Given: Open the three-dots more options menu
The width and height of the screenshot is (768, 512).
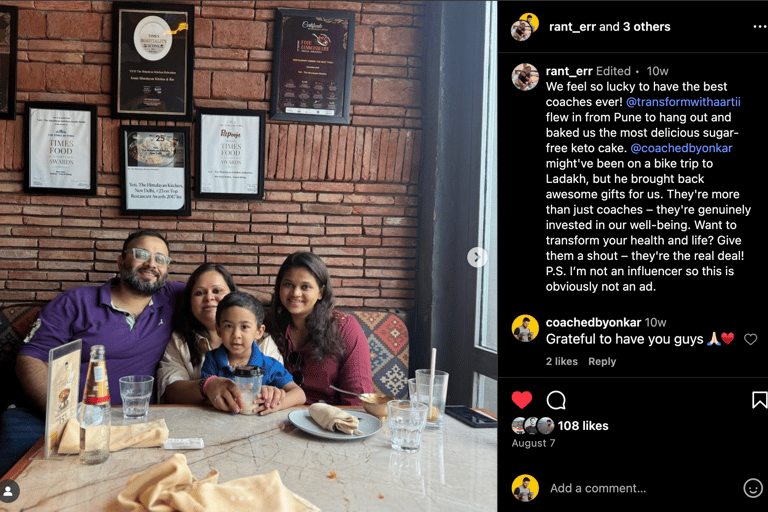Looking at the screenshot, I should coord(759,26).
